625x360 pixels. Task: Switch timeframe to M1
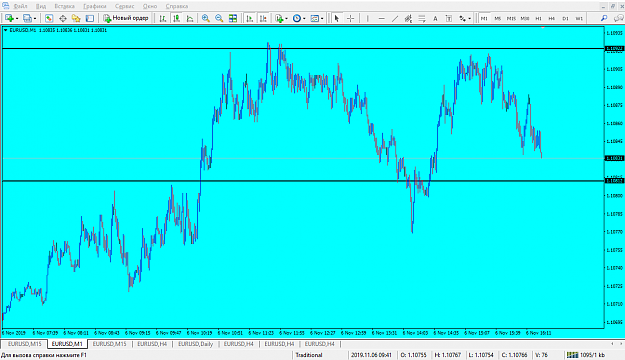click(484, 18)
